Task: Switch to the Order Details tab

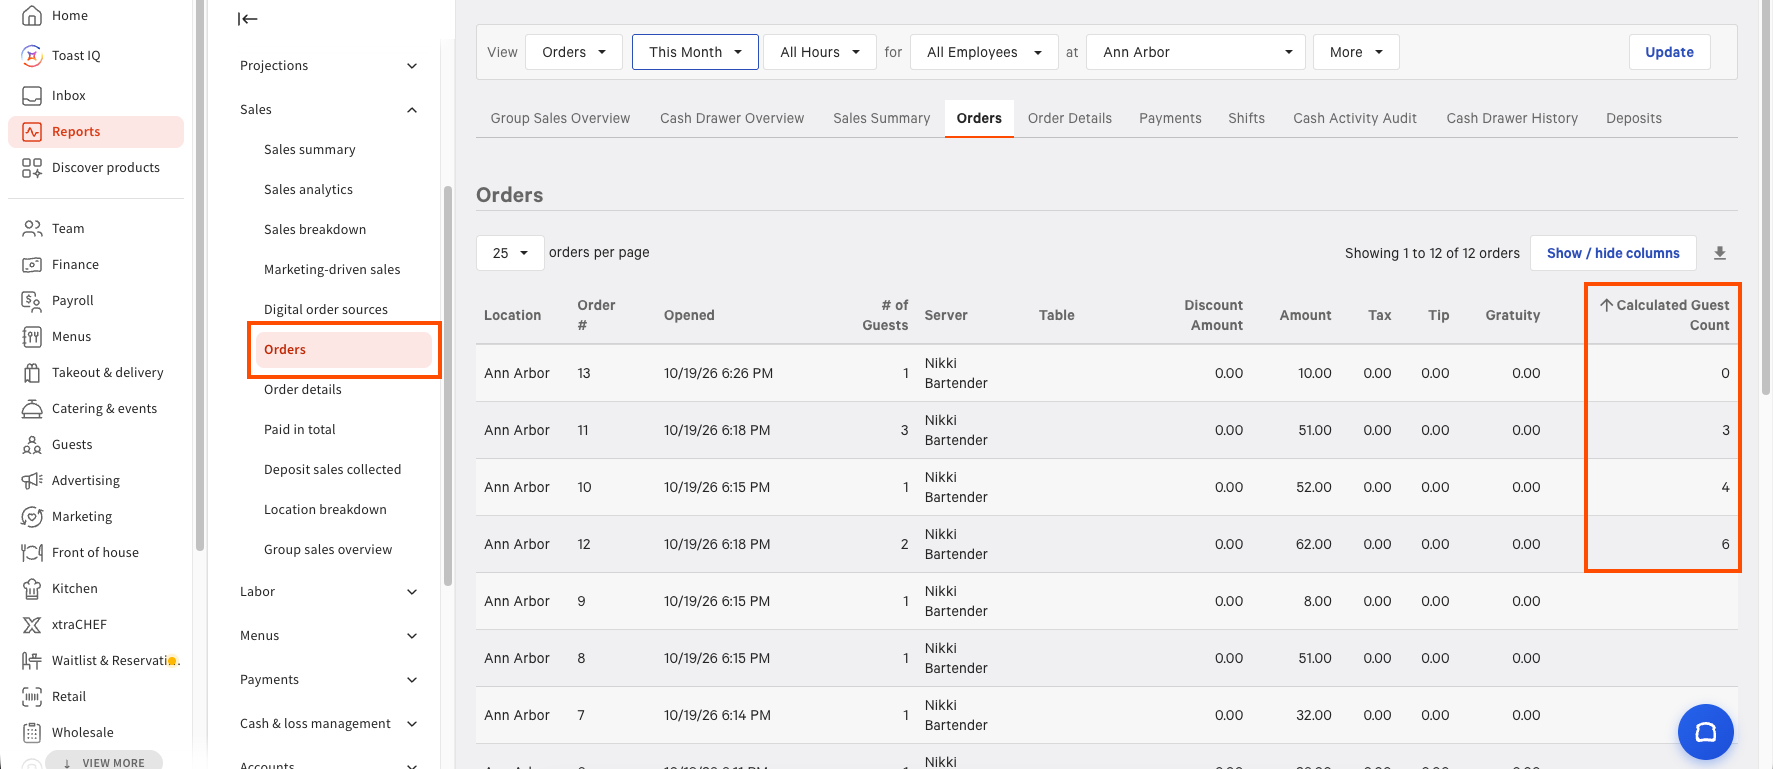Action: 1070,118
